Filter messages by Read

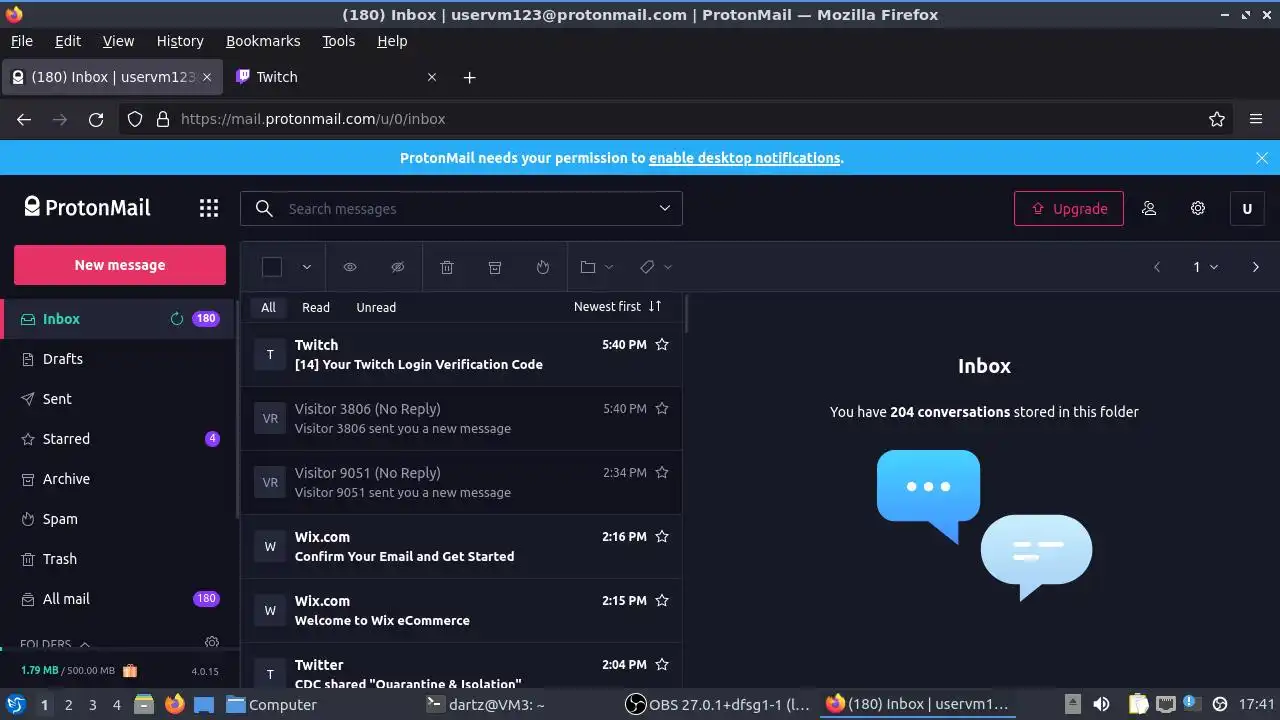pyautogui.click(x=316, y=307)
